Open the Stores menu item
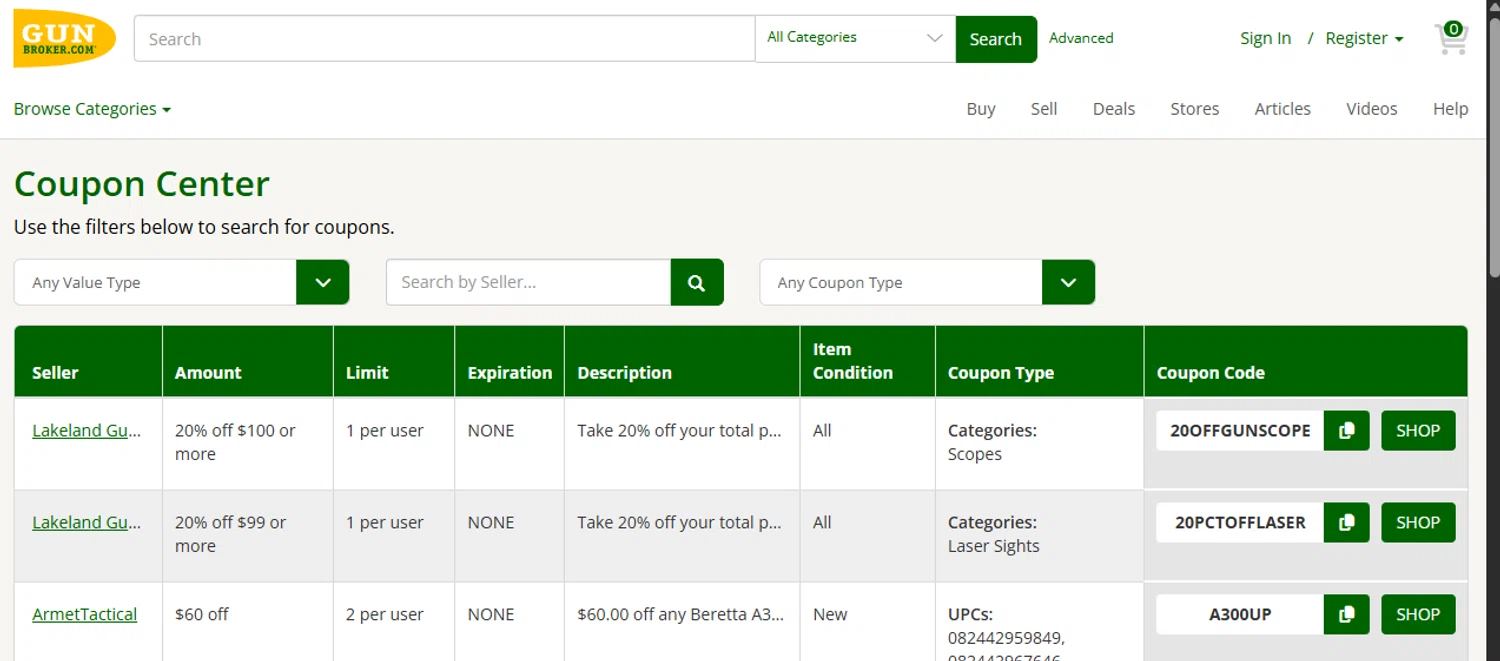 1194,109
